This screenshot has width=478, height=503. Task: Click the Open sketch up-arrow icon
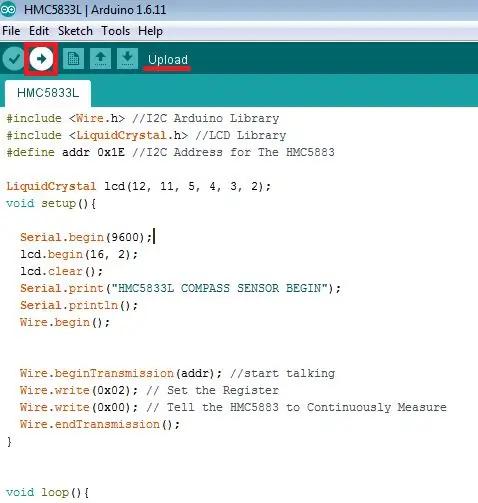(100, 59)
